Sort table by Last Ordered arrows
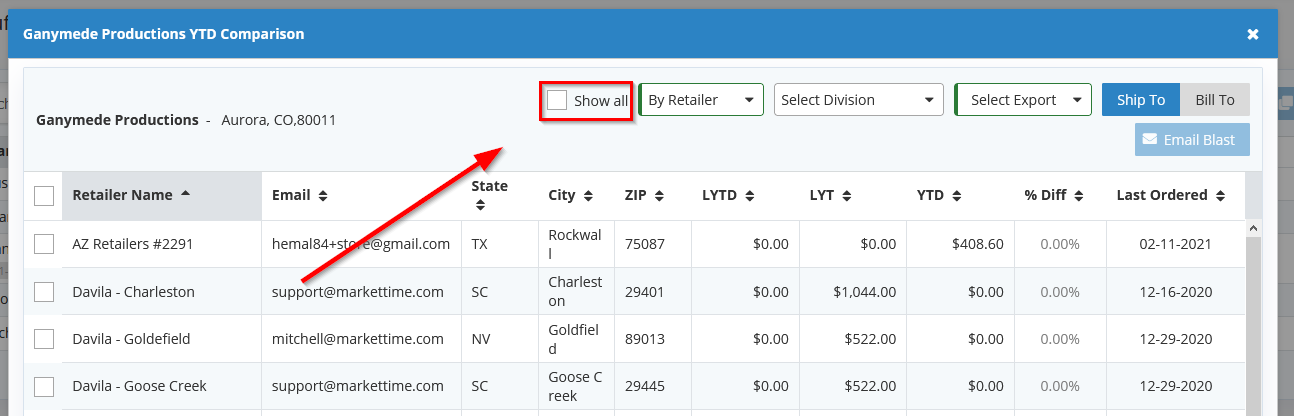 click(x=1220, y=196)
